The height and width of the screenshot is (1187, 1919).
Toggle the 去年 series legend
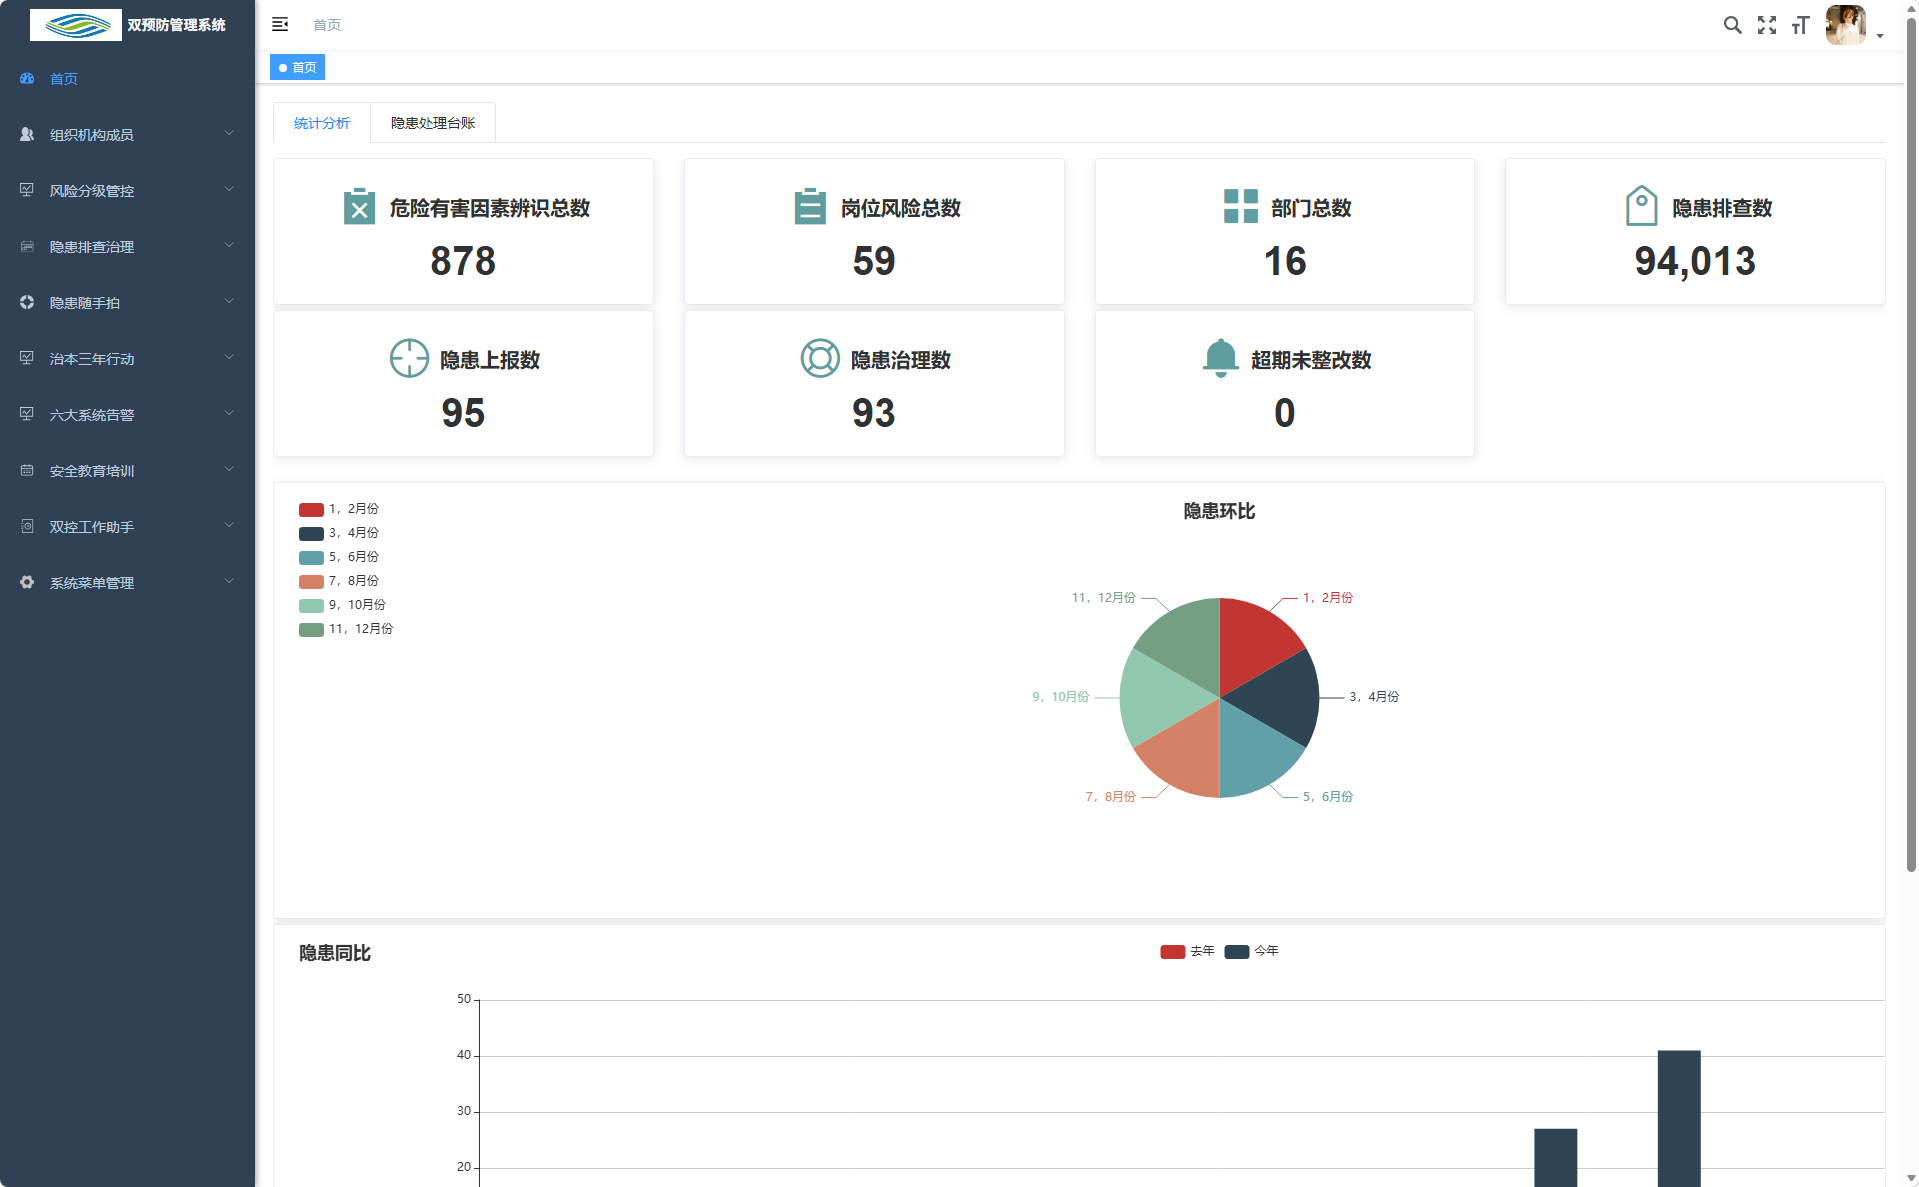(1187, 951)
